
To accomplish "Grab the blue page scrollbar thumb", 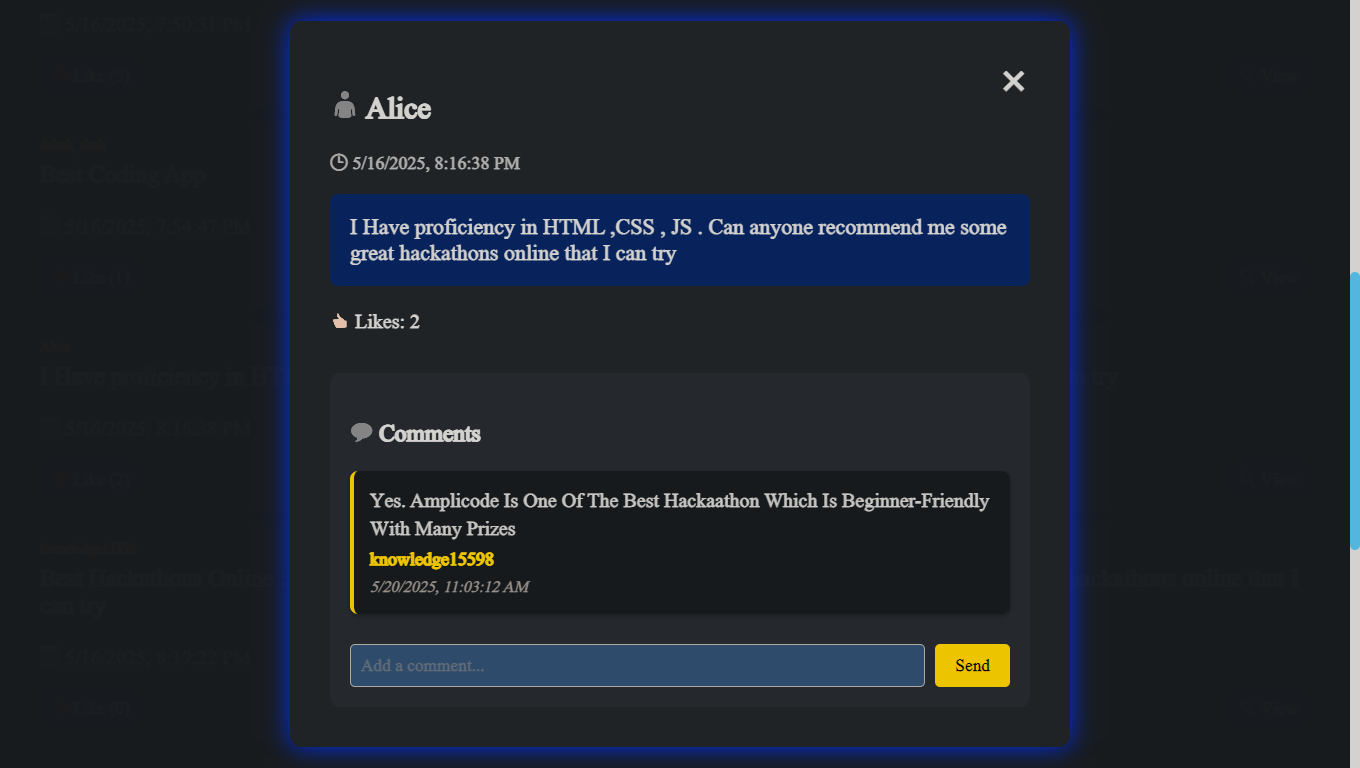I will click(x=1355, y=410).
